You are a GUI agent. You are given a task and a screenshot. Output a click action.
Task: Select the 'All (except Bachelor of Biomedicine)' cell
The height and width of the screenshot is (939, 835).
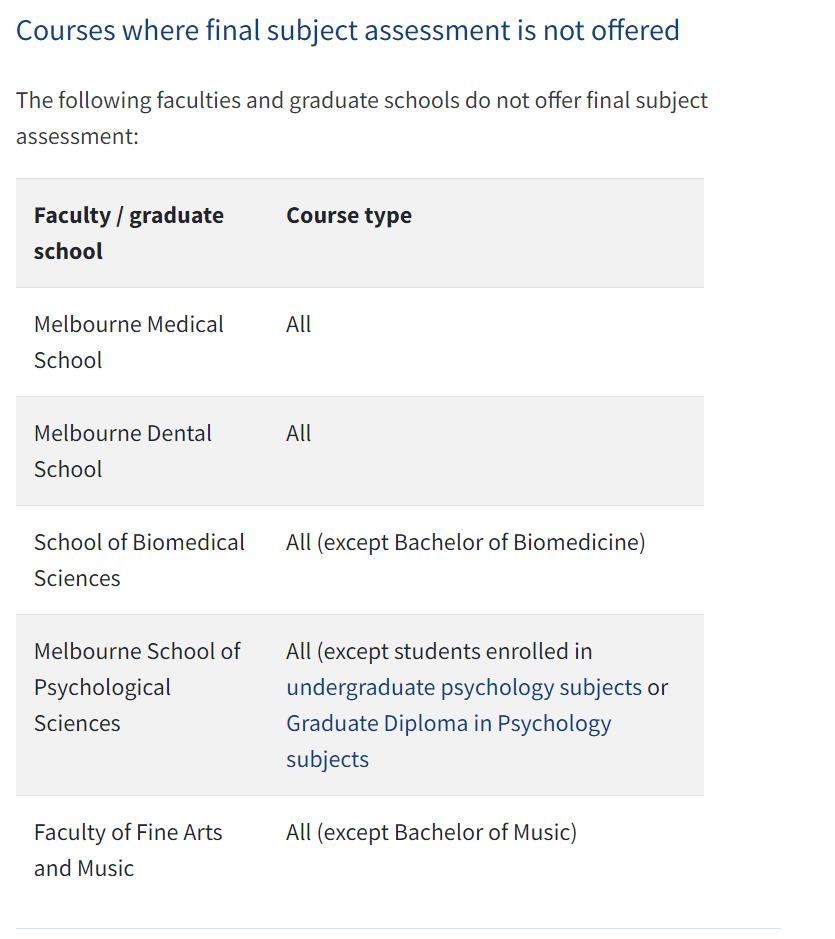pyautogui.click(x=465, y=543)
